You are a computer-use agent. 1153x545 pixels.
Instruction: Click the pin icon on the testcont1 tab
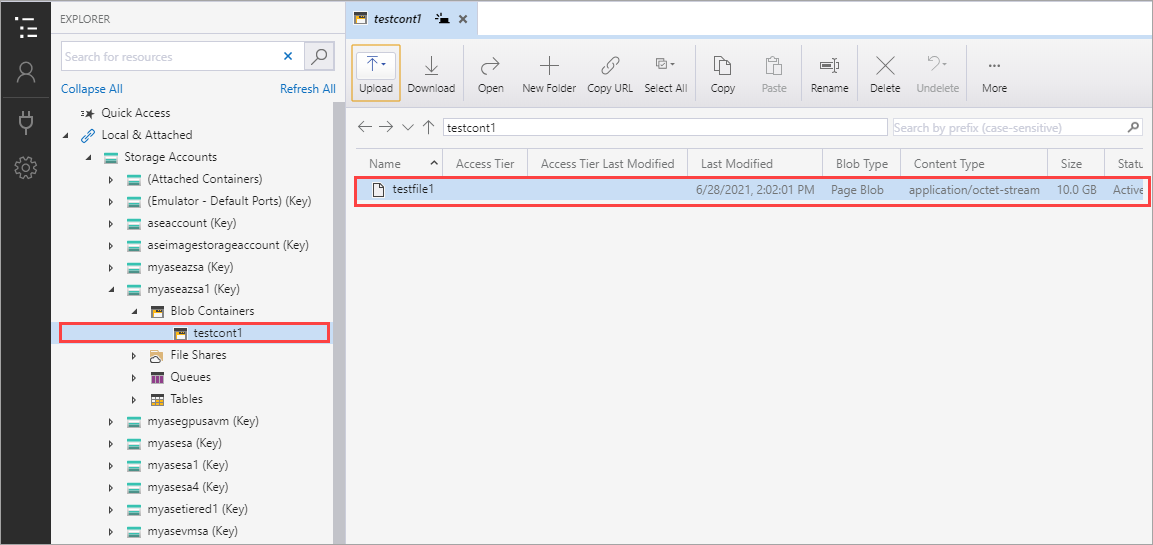442,19
